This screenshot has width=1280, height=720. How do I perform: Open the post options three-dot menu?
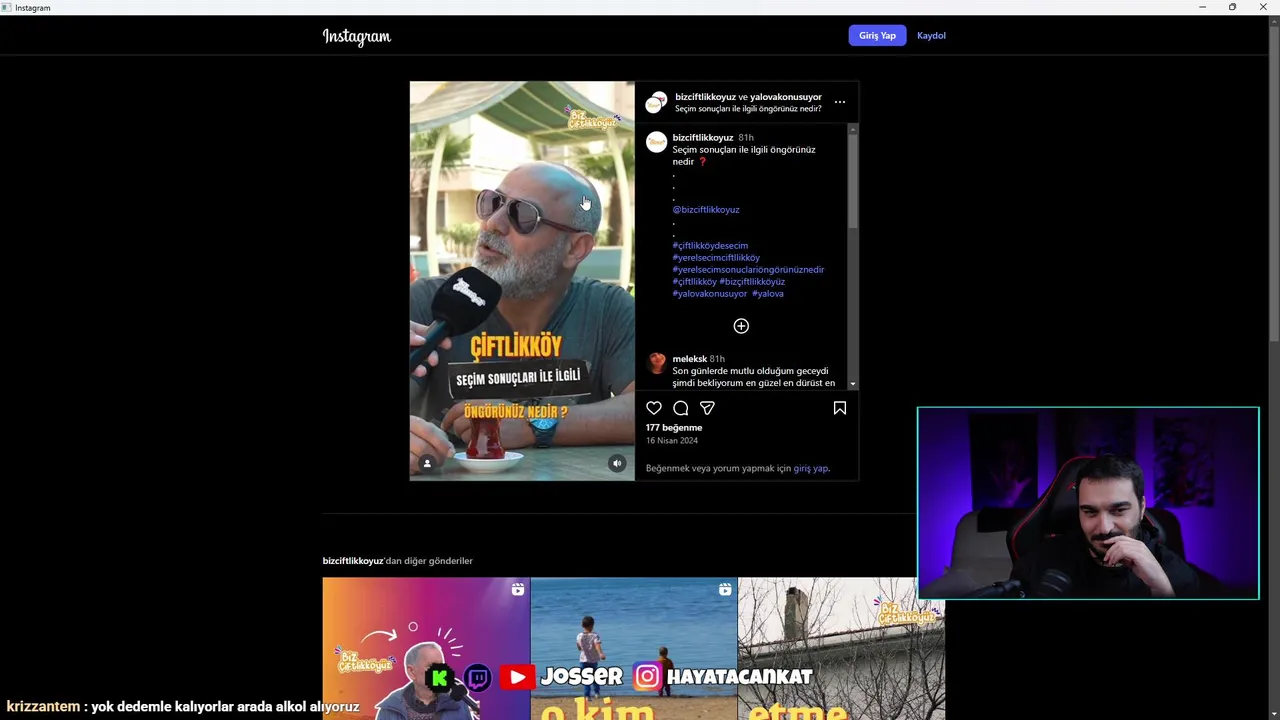coord(840,102)
